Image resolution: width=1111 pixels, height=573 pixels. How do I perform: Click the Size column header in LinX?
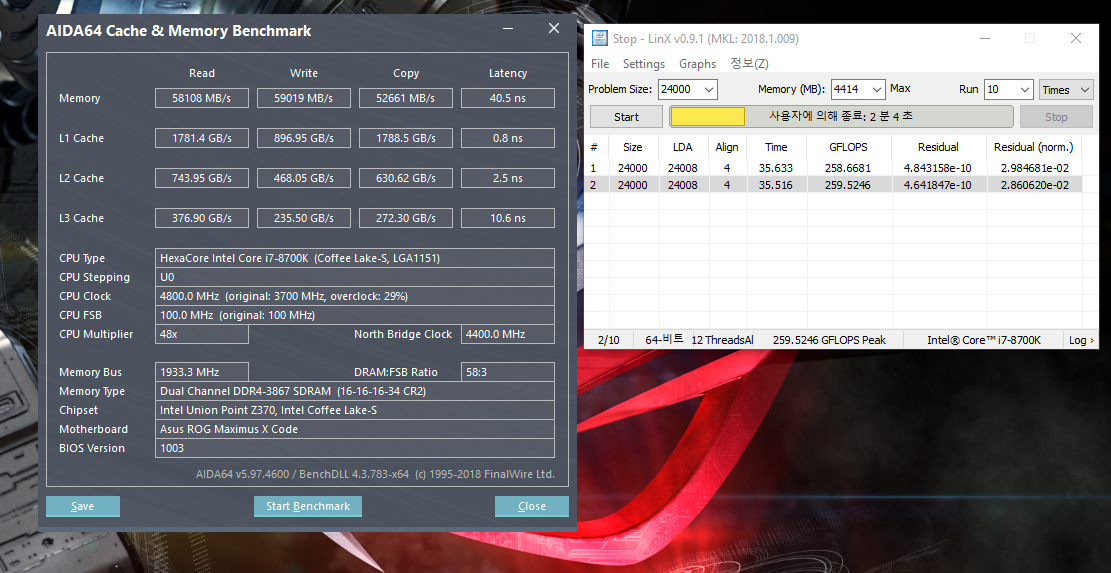coord(632,147)
